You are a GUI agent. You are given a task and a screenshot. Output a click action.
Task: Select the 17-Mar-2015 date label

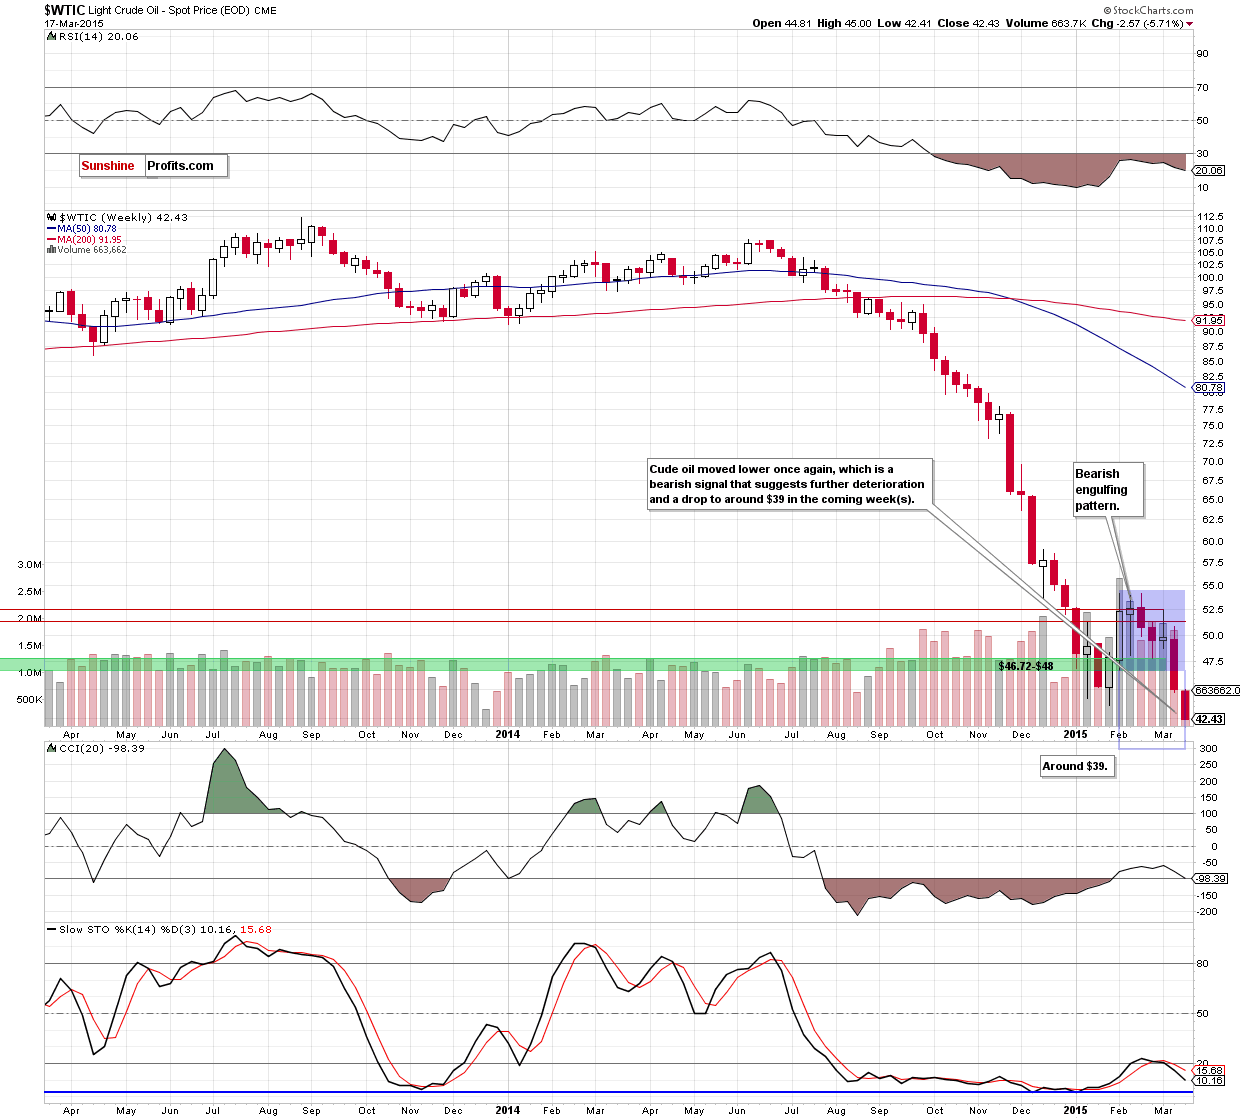point(72,24)
